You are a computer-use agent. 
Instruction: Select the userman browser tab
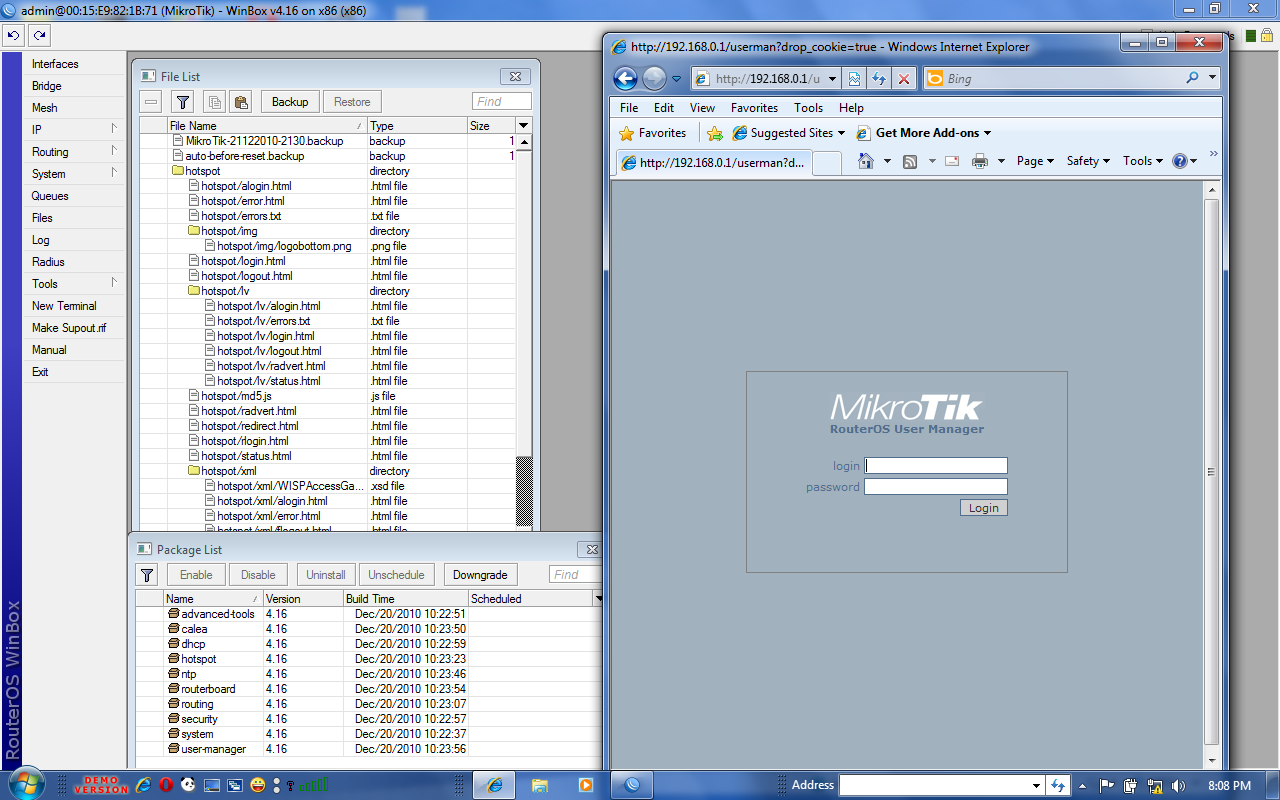point(713,163)
